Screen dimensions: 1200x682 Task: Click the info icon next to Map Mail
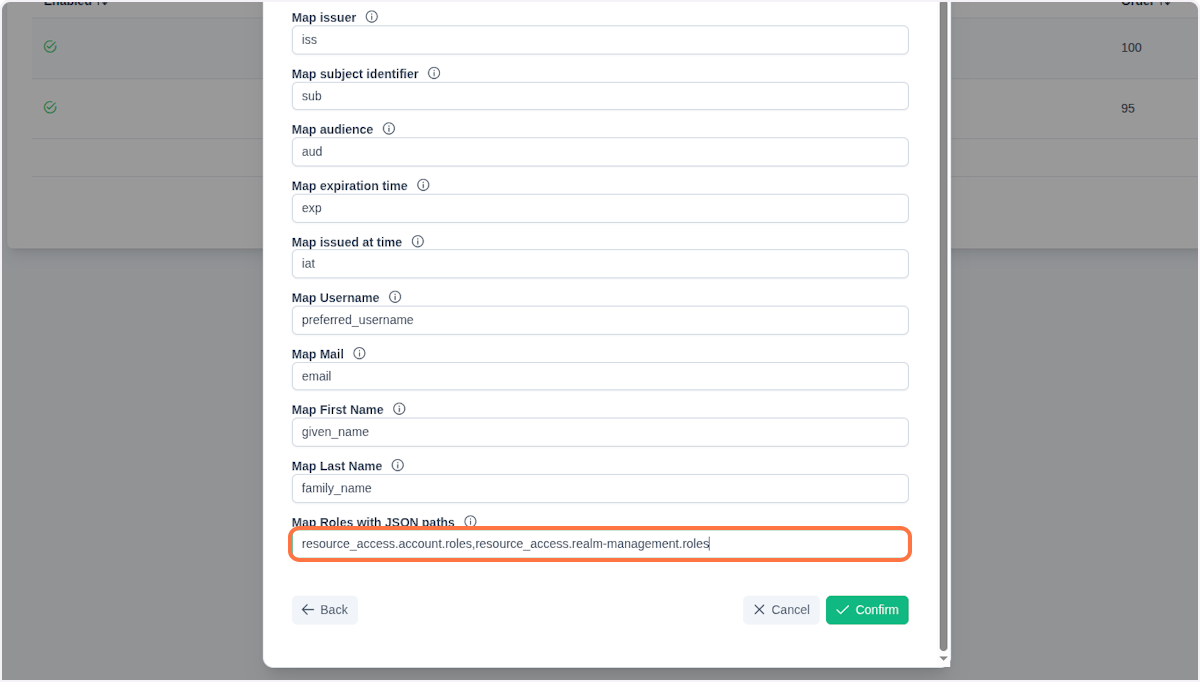[x=359, y=353]
